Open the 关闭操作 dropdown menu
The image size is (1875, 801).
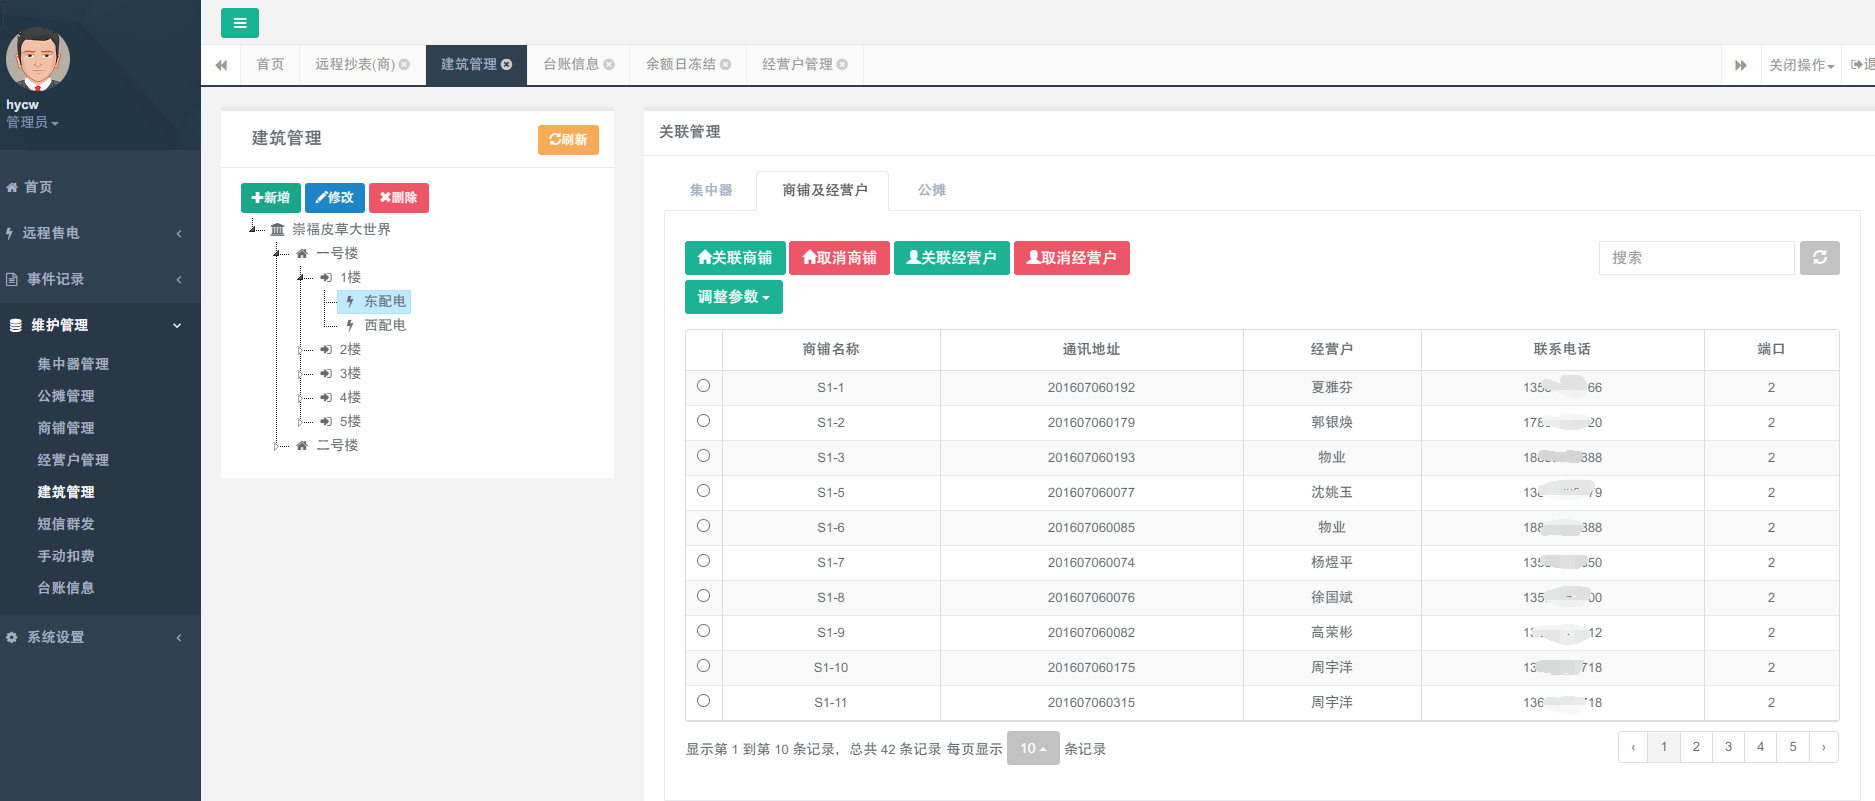pos(1801,65)
